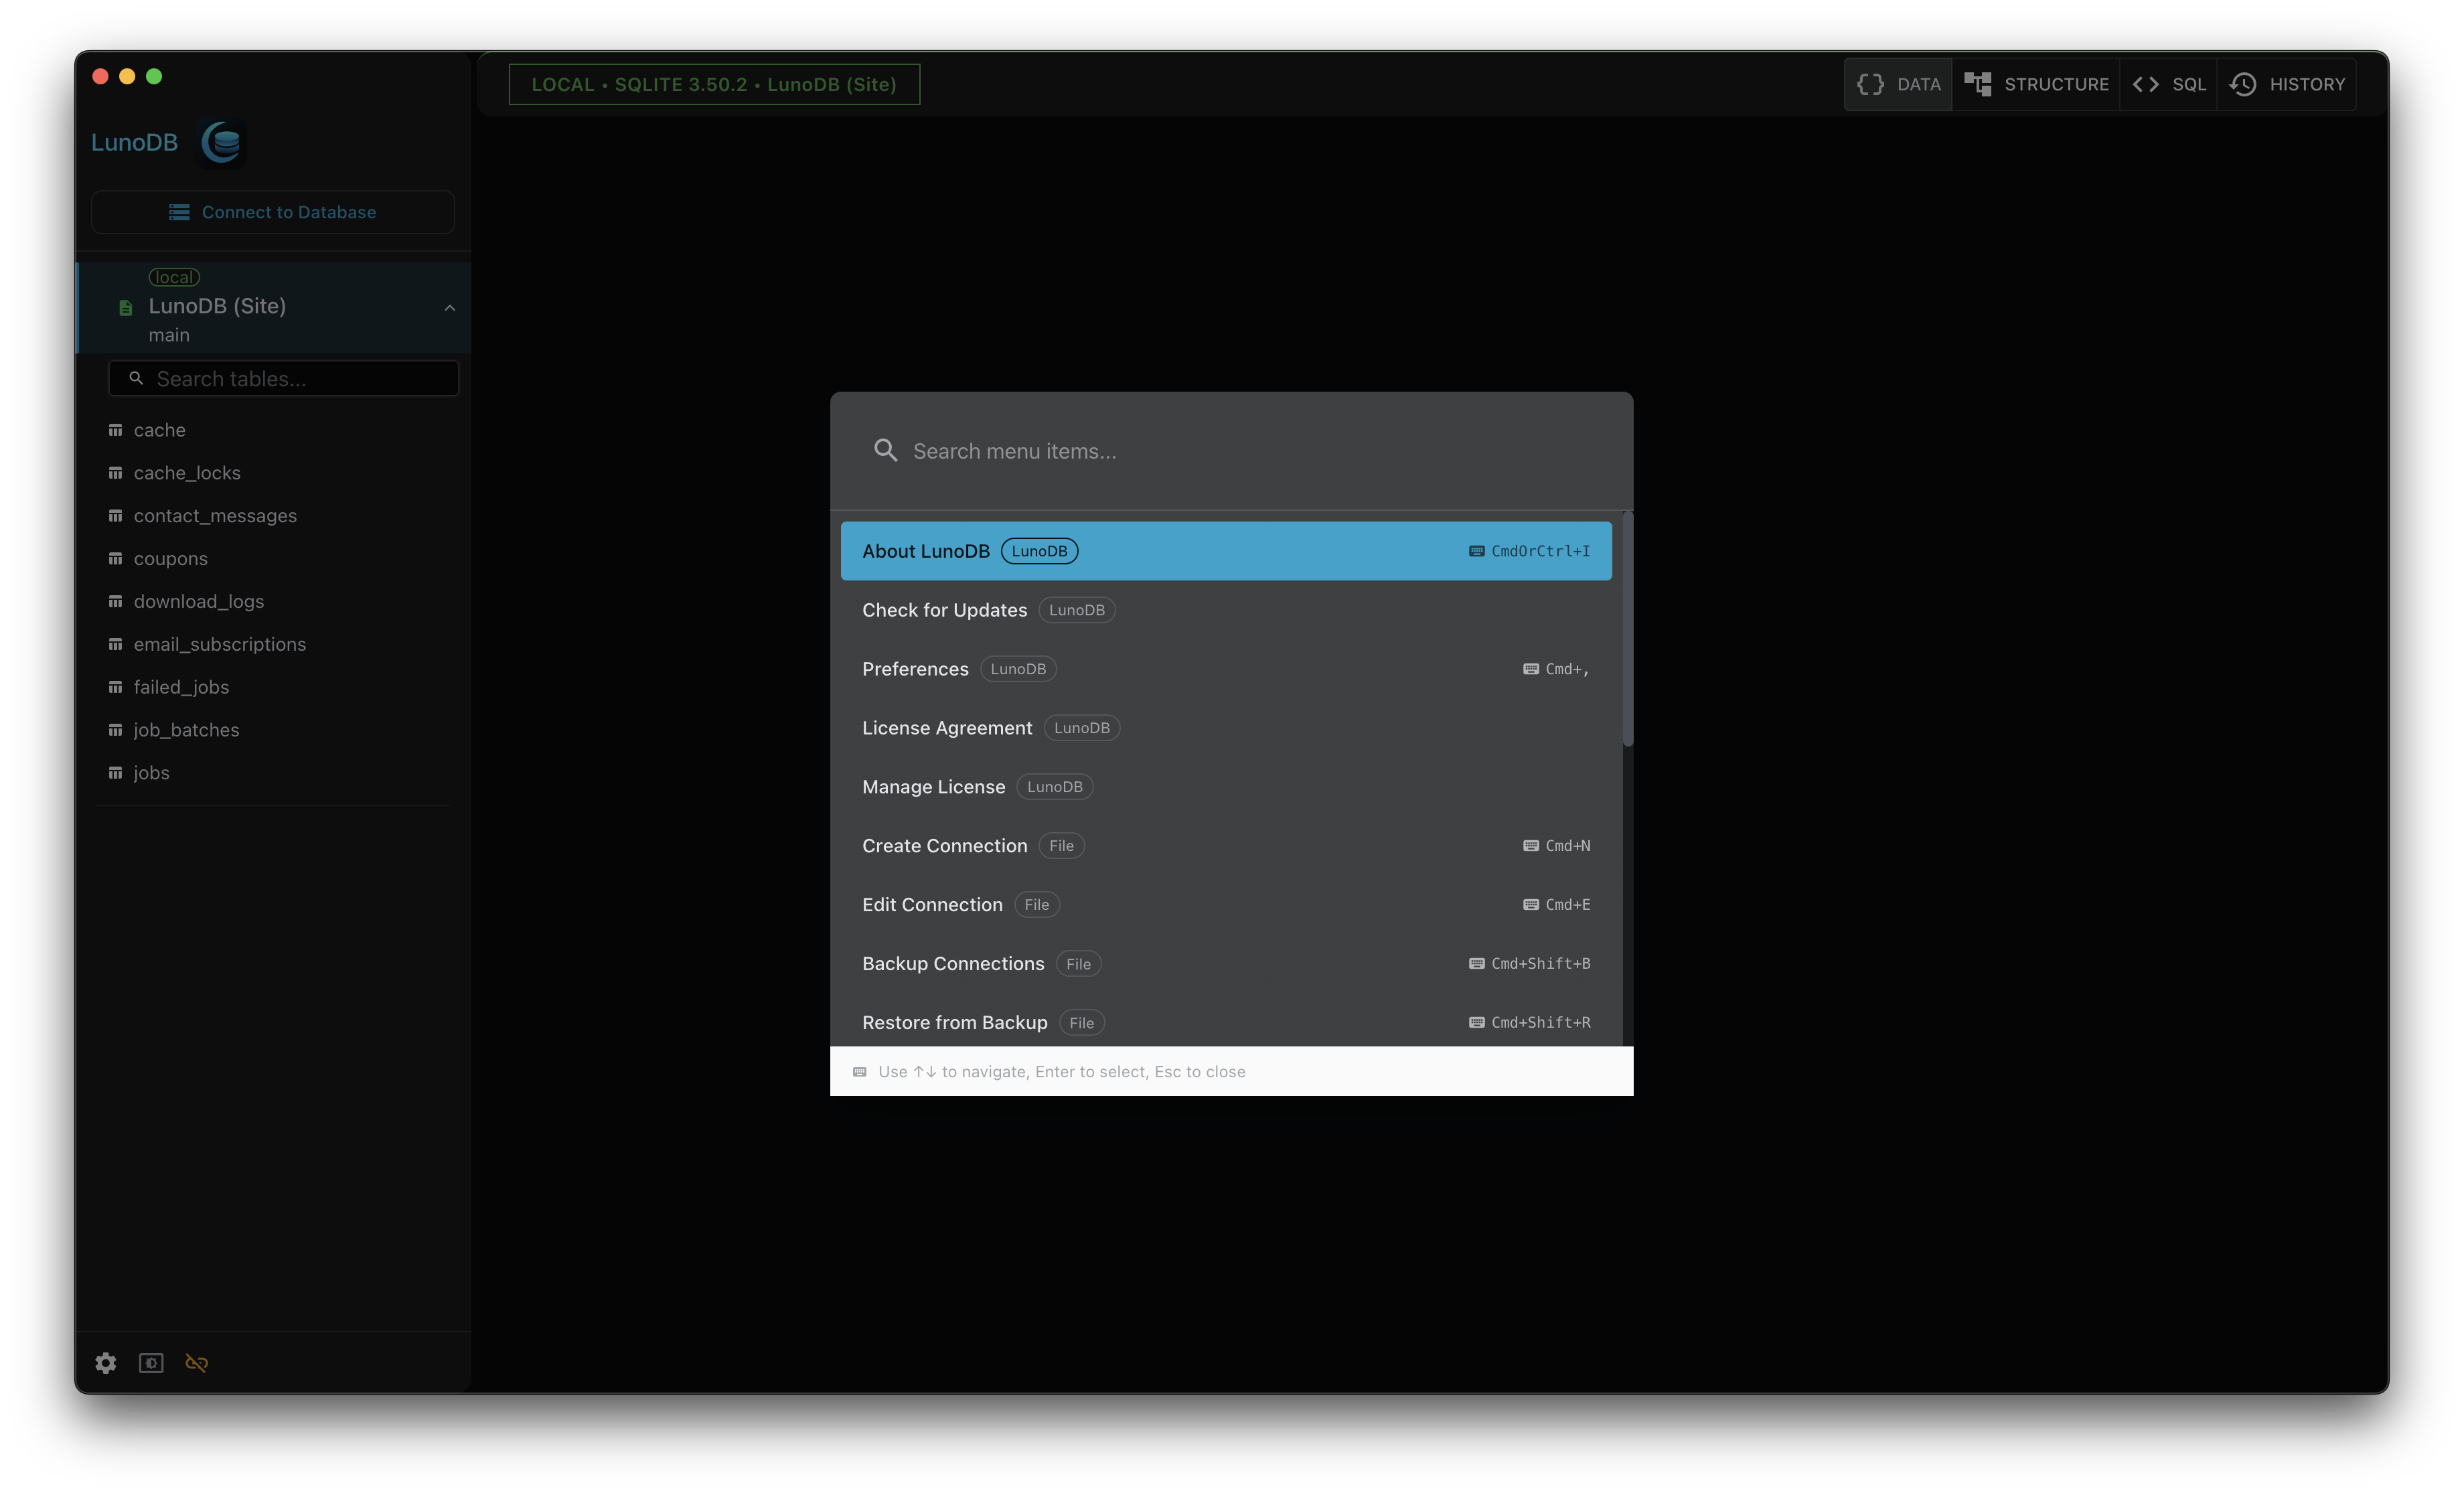Open the STRUCTURE view tab
Screen dimensions: 2464x1493
click(2036, 85)
